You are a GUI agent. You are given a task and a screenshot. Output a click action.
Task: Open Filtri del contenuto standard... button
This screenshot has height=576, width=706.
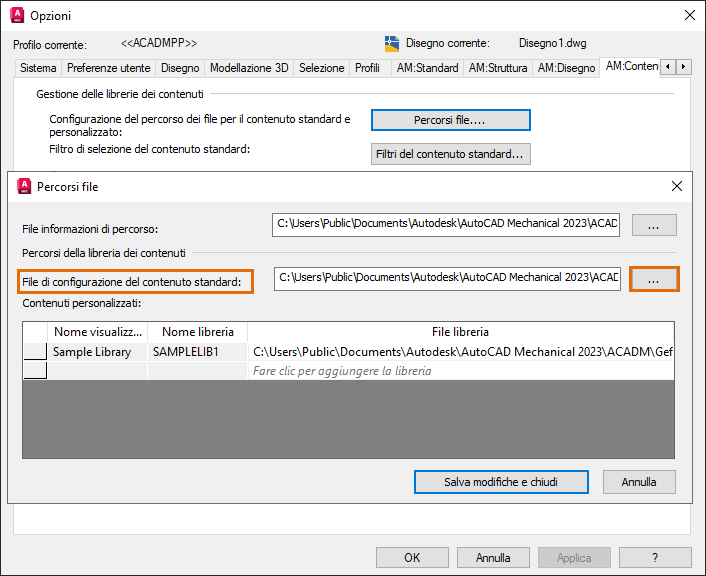(451, 154)
